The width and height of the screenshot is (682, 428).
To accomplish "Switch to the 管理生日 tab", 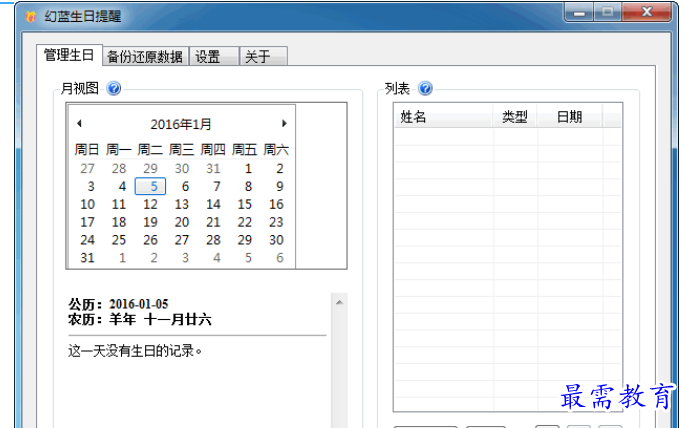I will coord(69,55).
